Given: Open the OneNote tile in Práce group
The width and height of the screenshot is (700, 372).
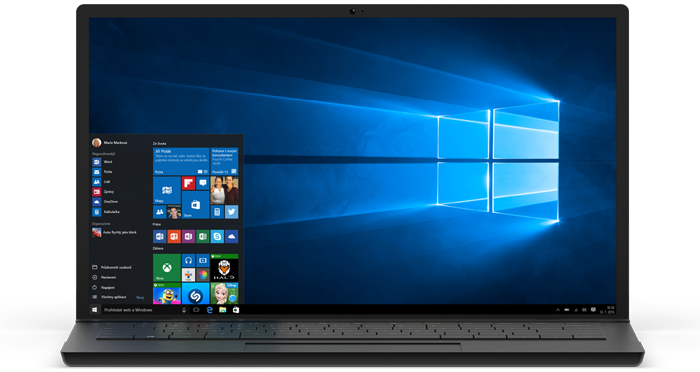Looking at the screenshot, I should click(x=188, y=236).
